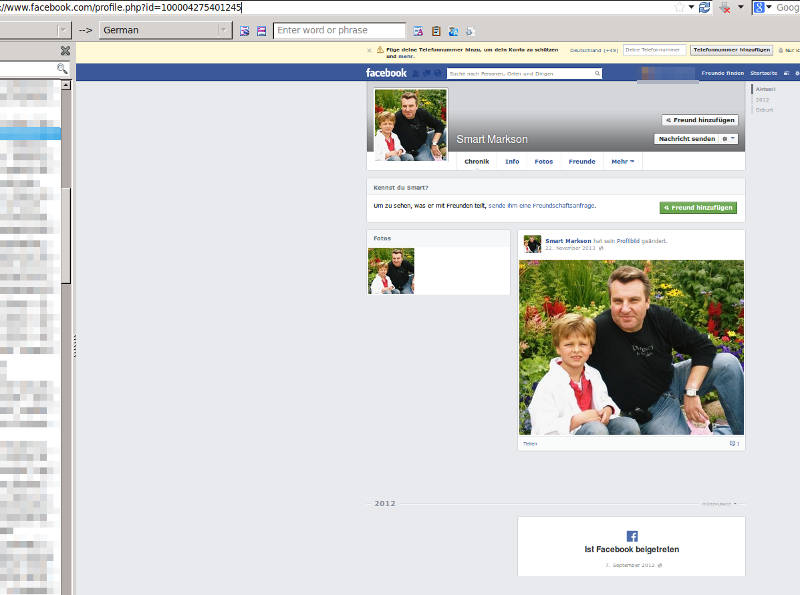Image resolution: width=800 pixels, height=595 pixels.
Task: Click the bookmark star in address bar
Action: pos(679,7)
